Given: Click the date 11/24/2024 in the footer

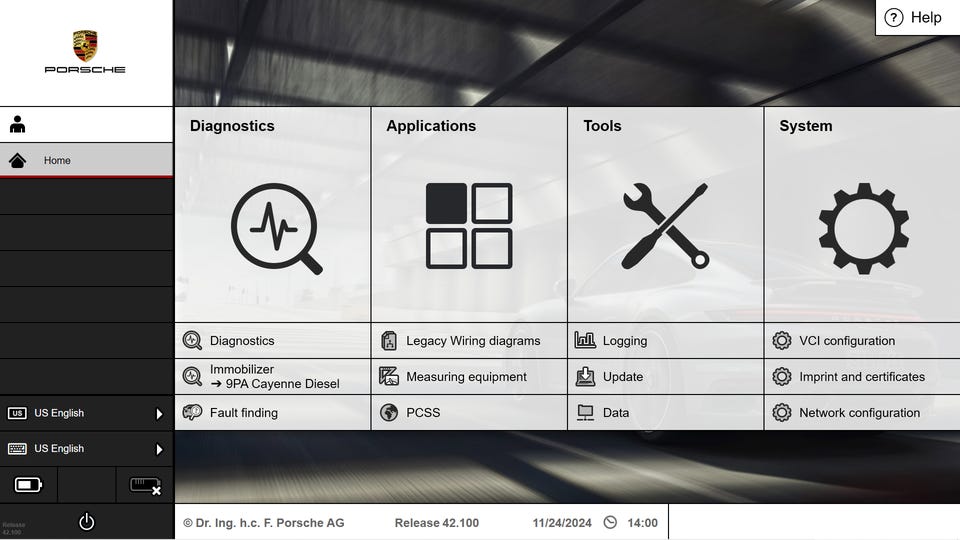Looking at the screenshot, I should [562, 523].
